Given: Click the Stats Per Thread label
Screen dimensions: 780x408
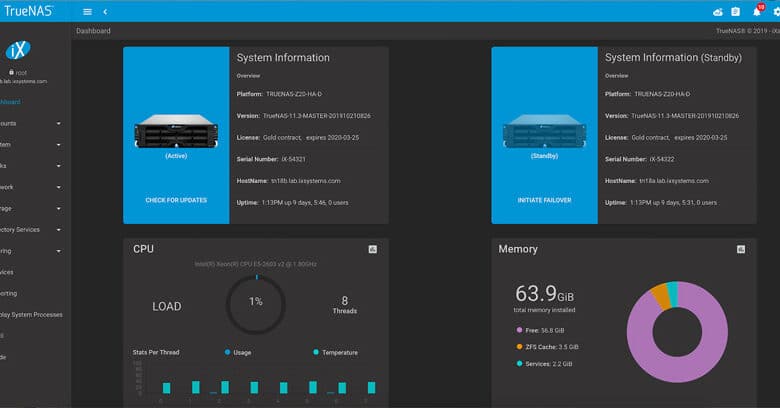Looking at the screenshot, I should 156,352.
